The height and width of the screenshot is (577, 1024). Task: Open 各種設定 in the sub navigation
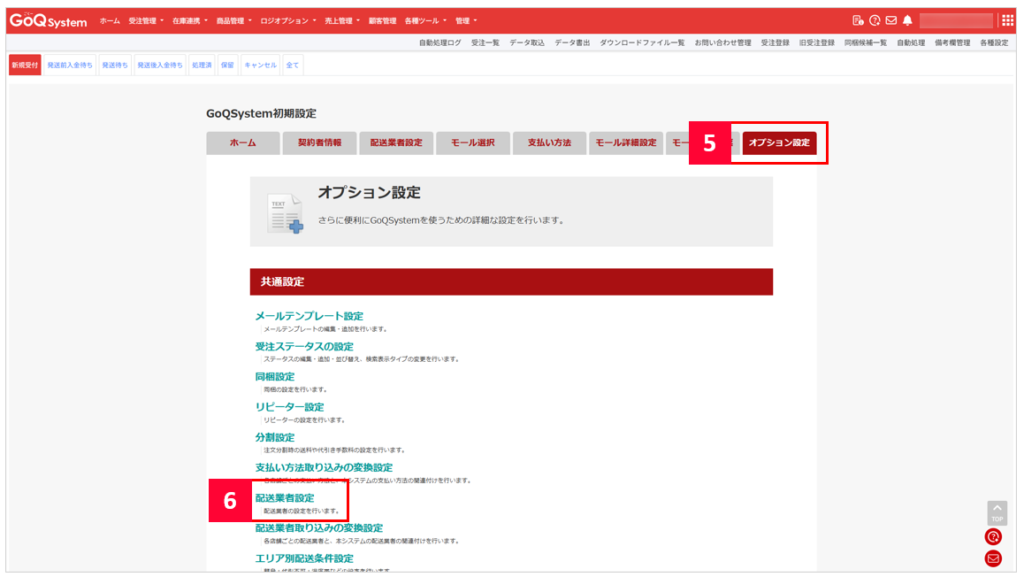click(x=994, y=42)
